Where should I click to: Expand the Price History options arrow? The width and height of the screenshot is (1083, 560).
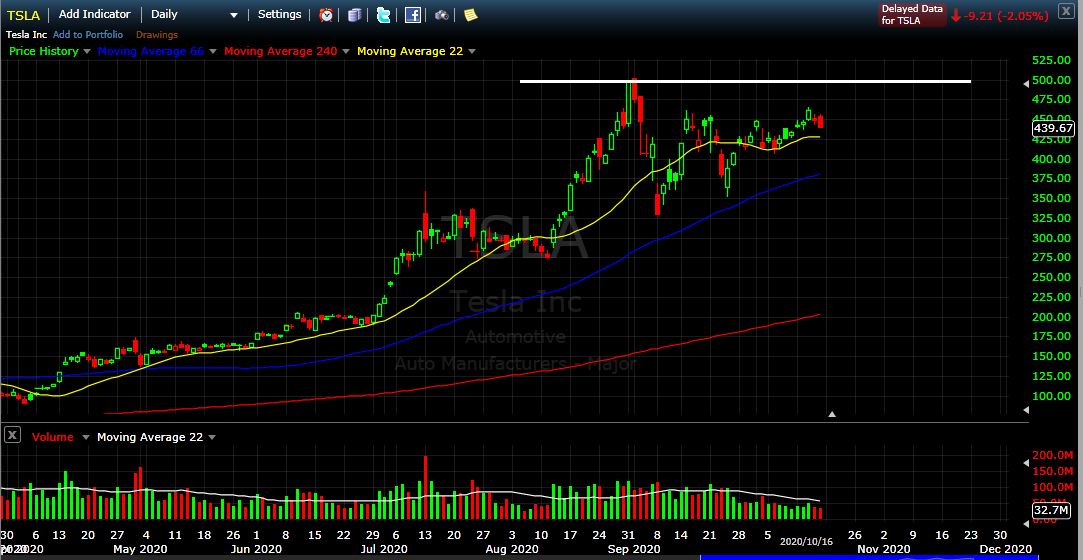[87, 51]
